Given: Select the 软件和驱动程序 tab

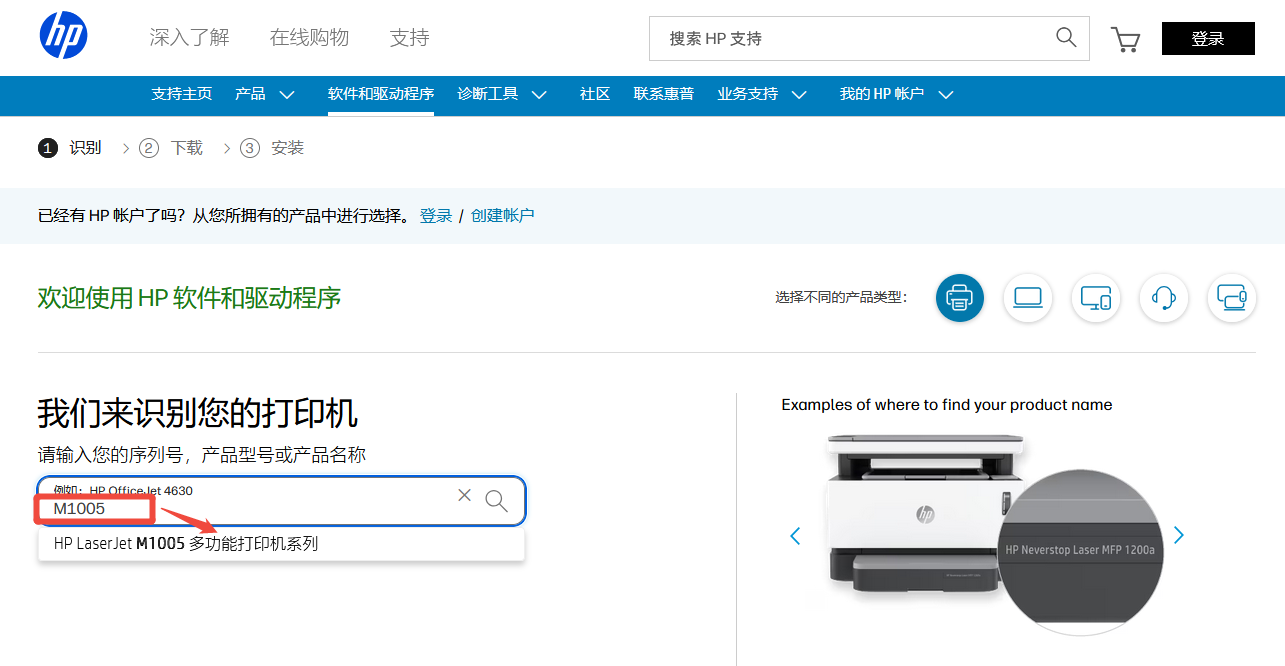Looking at the screenshot, I should click(381, 94).
